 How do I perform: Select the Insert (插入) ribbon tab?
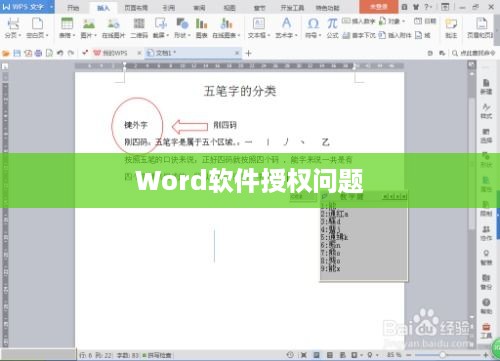click(x=103, y=8)
